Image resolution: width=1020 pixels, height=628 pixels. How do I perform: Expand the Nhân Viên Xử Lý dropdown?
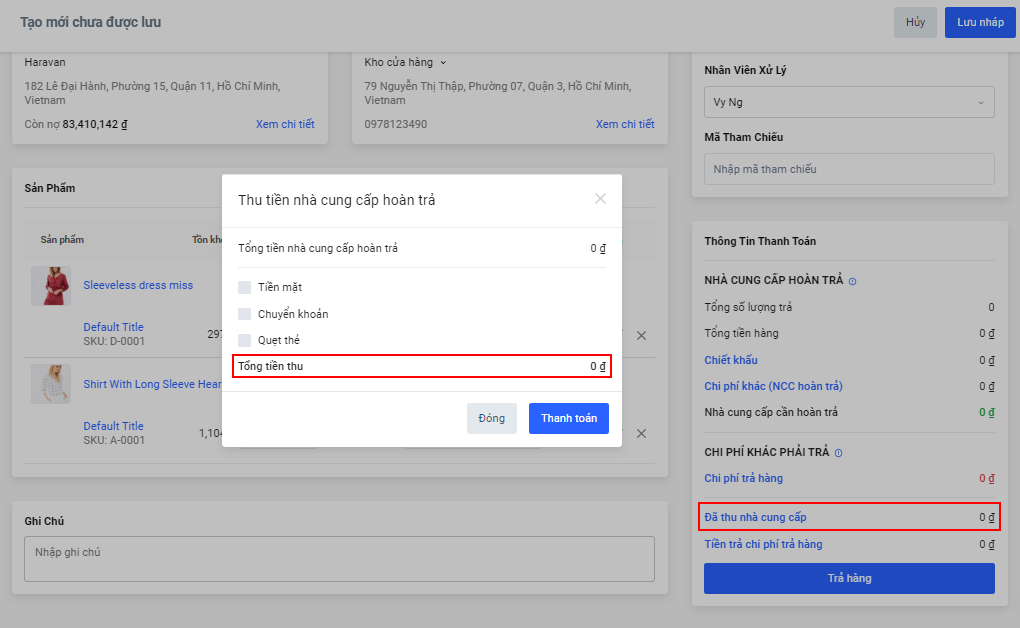coord(849,102)
